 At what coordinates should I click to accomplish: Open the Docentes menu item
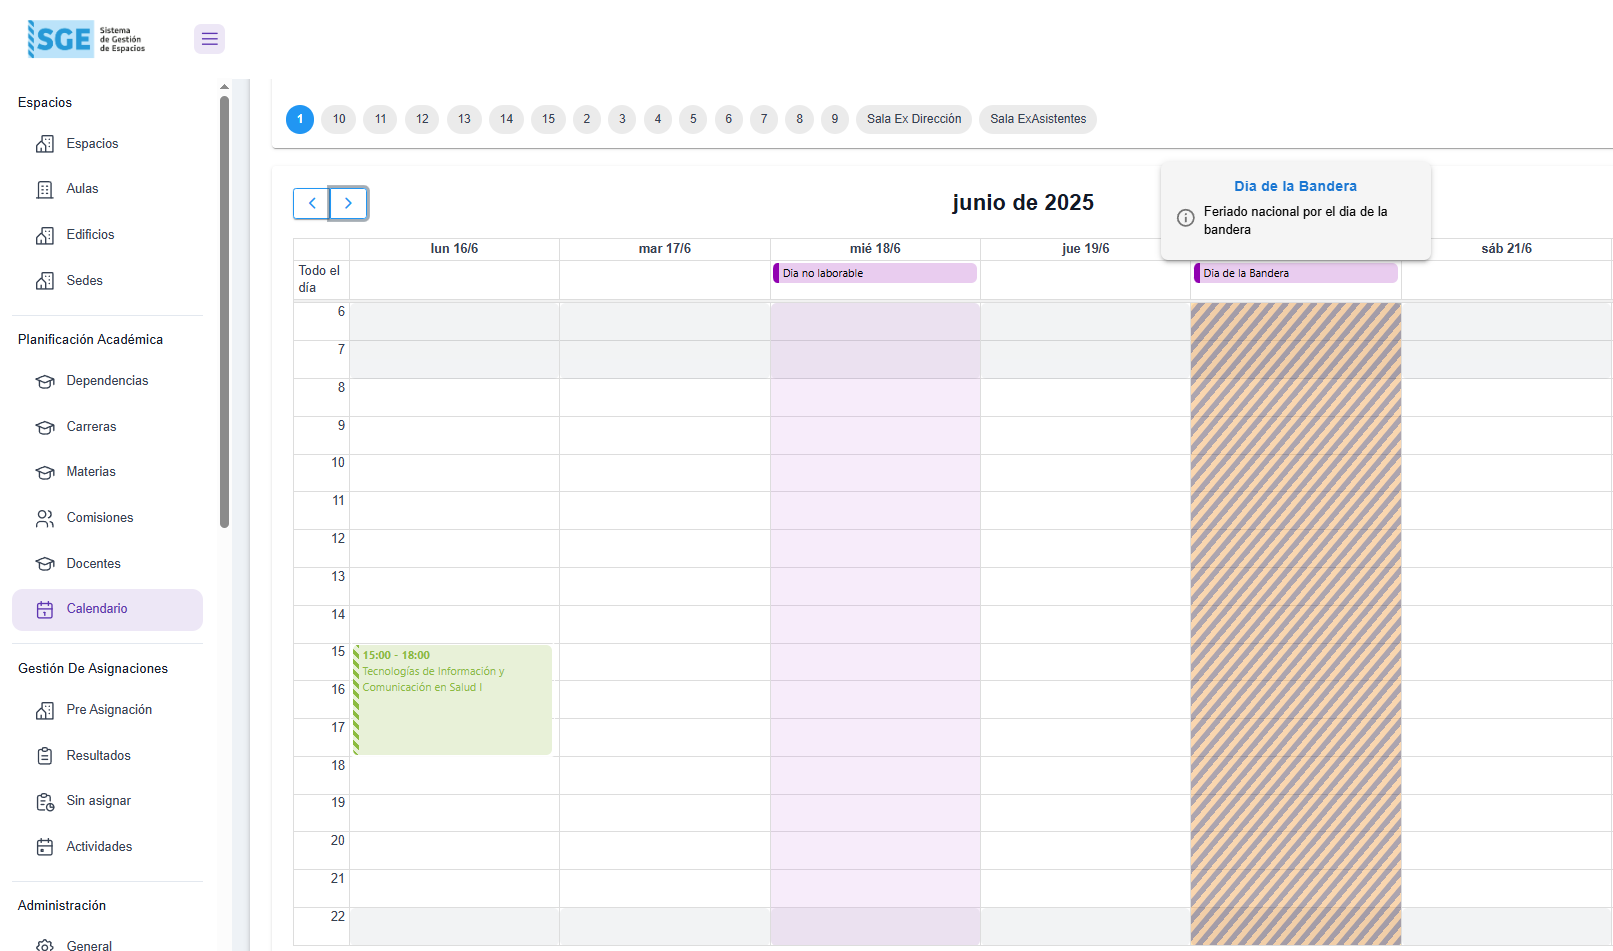pos(107,564)
